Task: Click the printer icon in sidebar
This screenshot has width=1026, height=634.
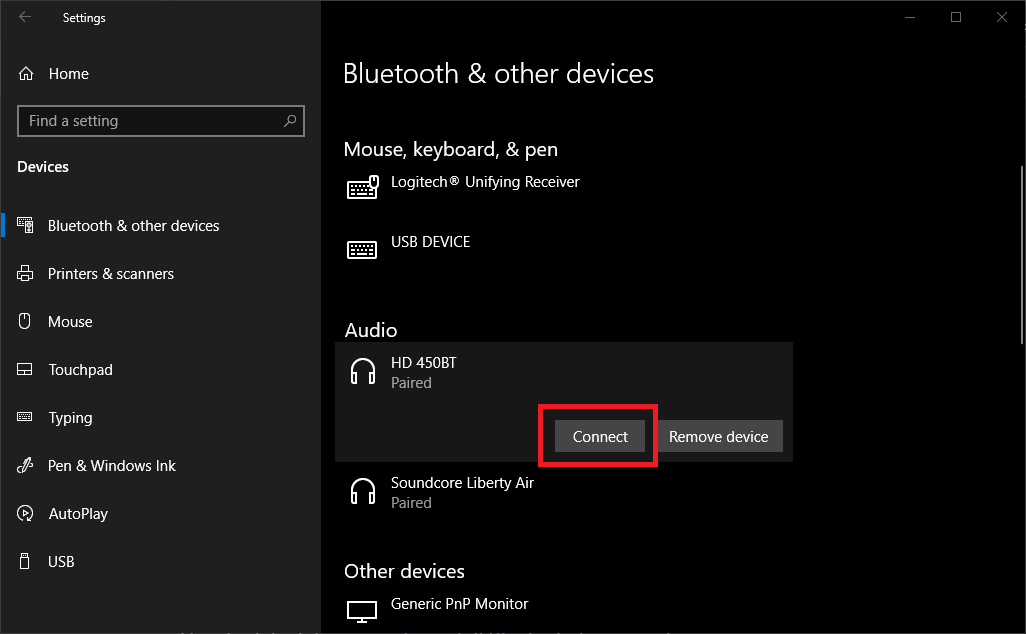Action: (x=25, y=273)
